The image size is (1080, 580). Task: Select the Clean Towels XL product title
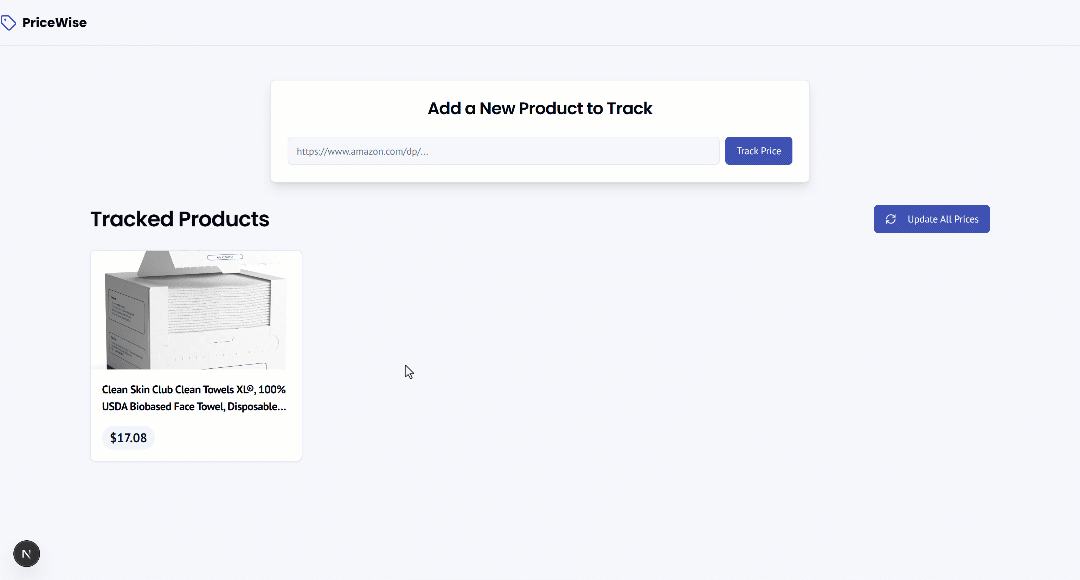click(x=193, y=397)
